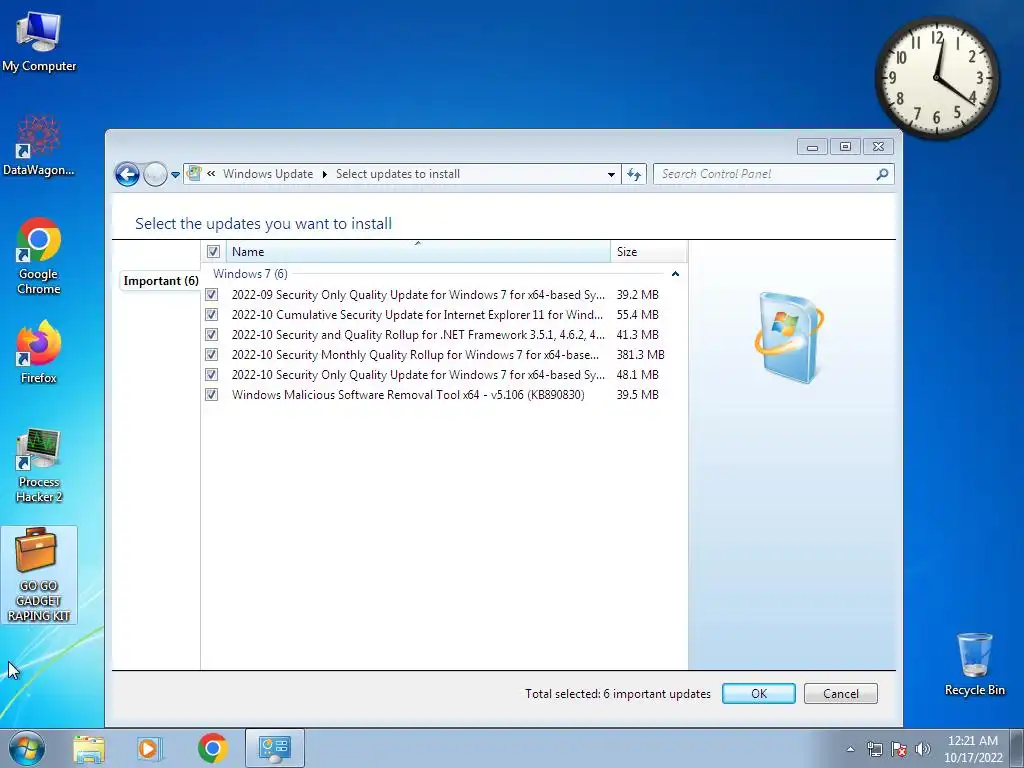Click Select updates to install breadcrumb
The image size is (1024, 768).
[x=398, y=174]
